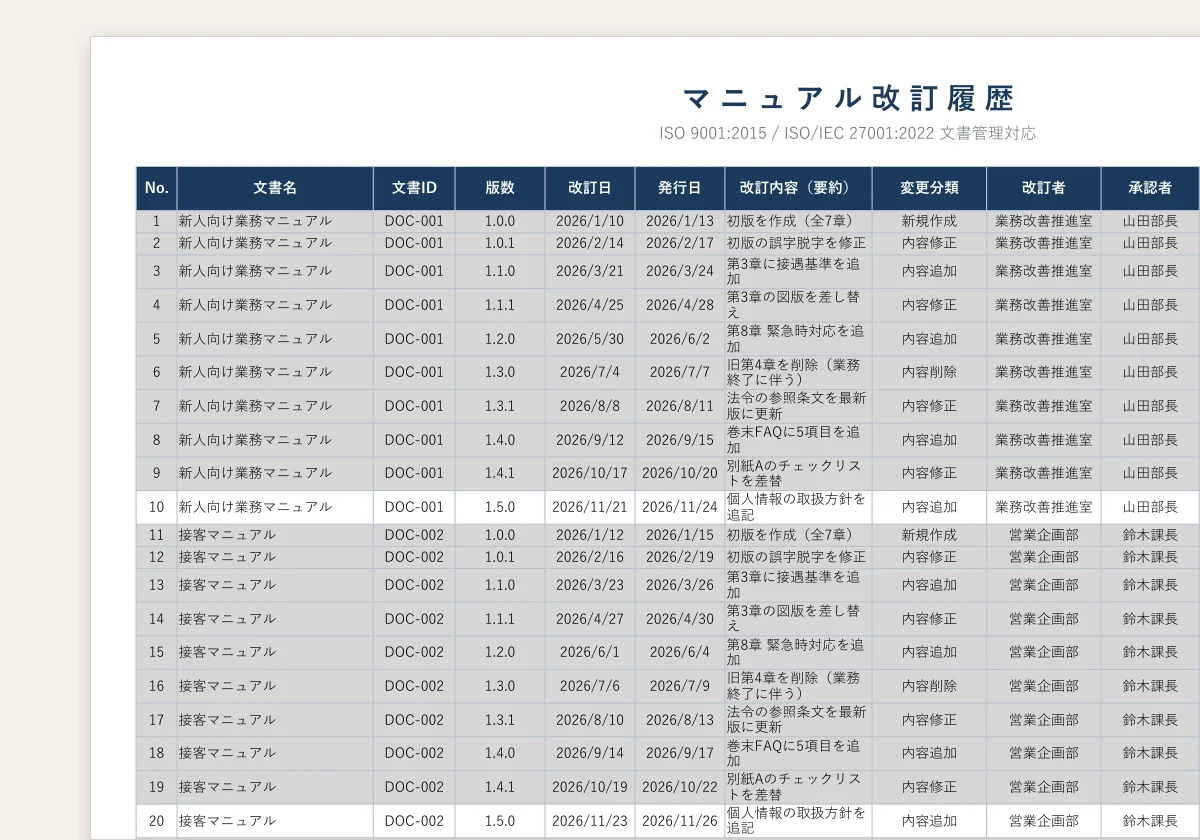Select 営業企画部 in row 17
The height and width of the screenshot is (840, 1200).
1044,720
